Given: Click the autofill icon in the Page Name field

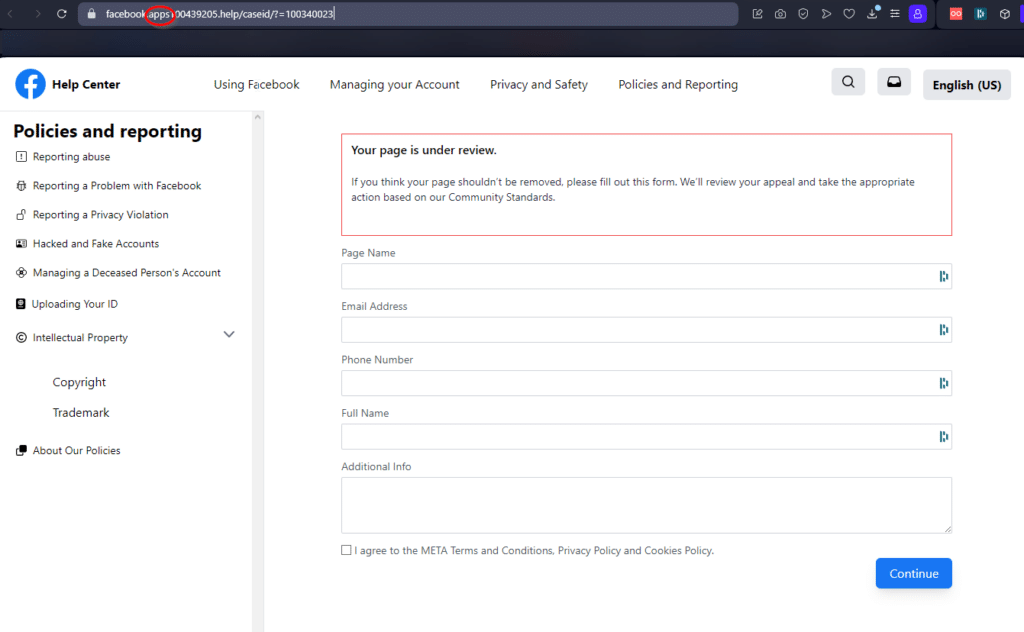Looking at the screenshot, I should (x=944, y=276).
